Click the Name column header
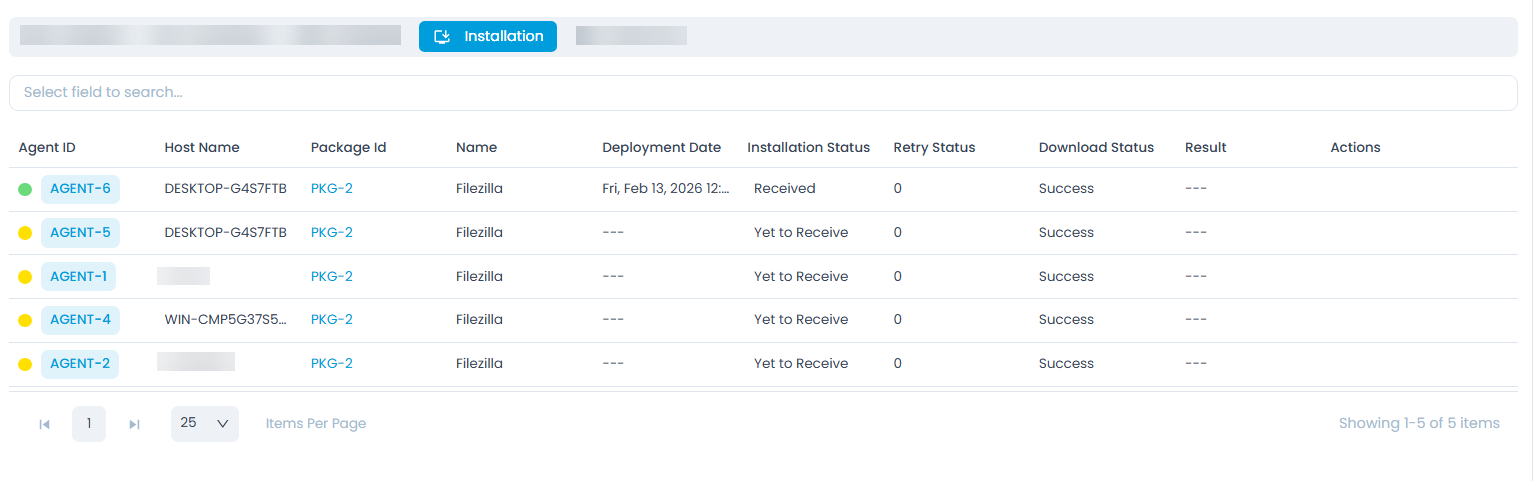1533x481 pixels. [476, 148]
